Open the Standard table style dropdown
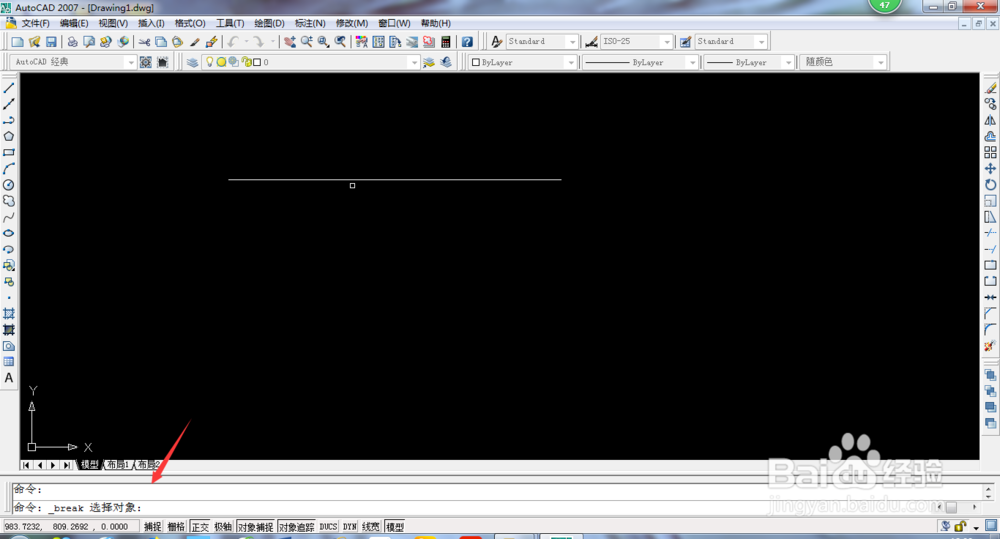Screen dimensions: 1000x539 [x=761, y=42]
